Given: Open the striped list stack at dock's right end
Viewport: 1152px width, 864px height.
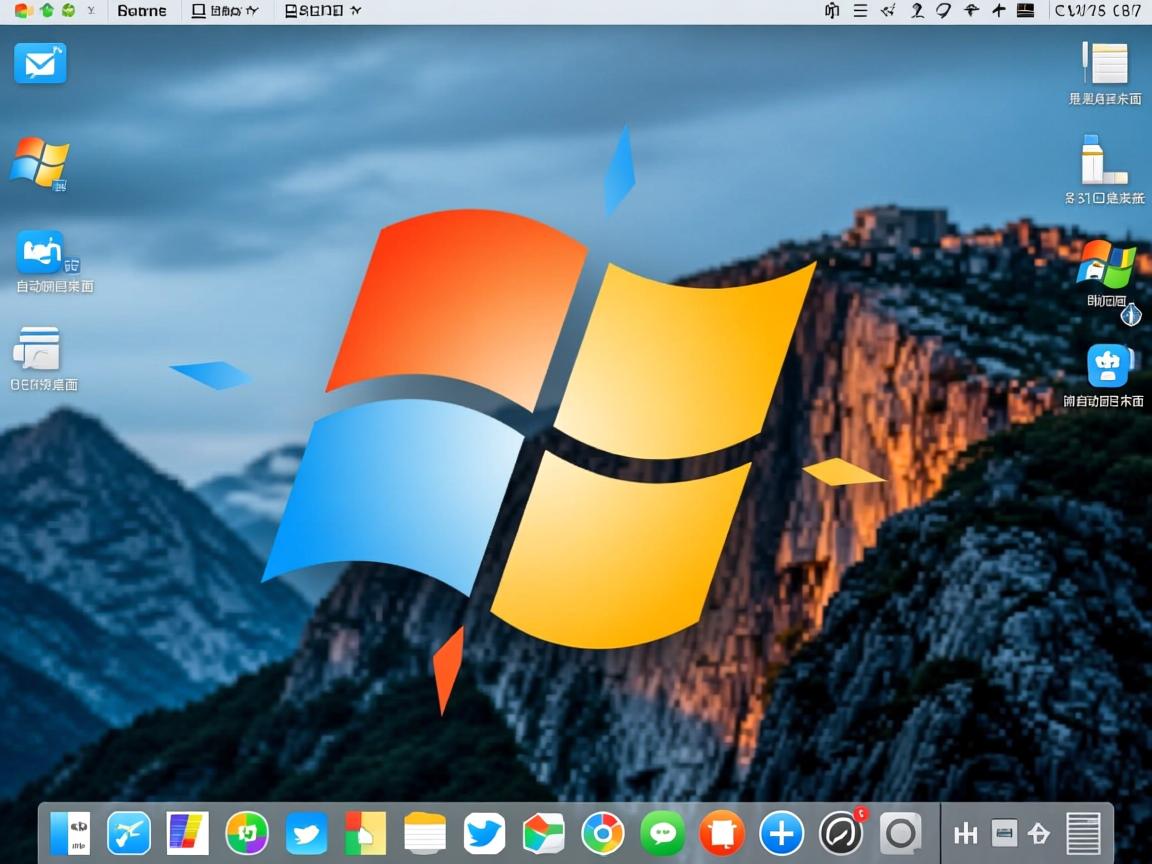Looking at the screenshot, I should (1083, 833).
